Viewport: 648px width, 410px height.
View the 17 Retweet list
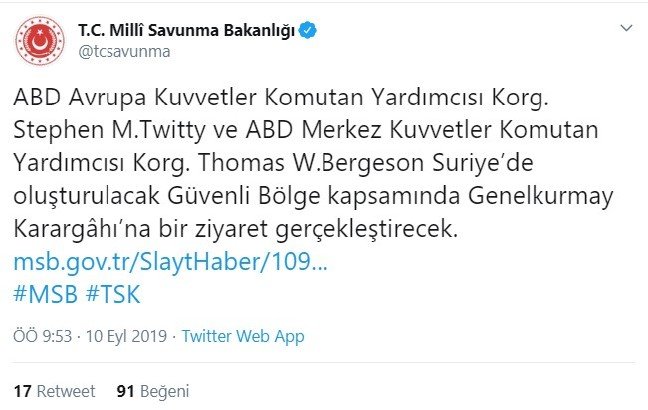(55, 390)
